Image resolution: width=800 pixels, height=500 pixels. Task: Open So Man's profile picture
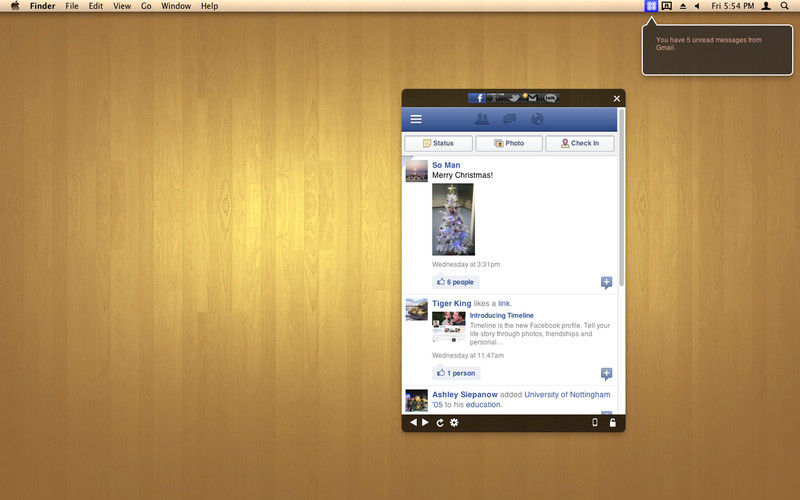(x=416, y=171)
